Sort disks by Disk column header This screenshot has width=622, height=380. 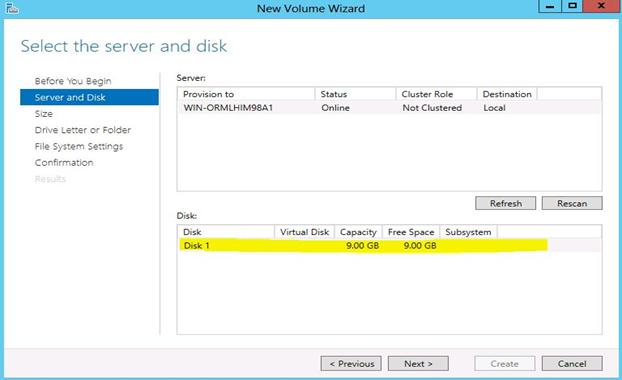click(226, 232)
